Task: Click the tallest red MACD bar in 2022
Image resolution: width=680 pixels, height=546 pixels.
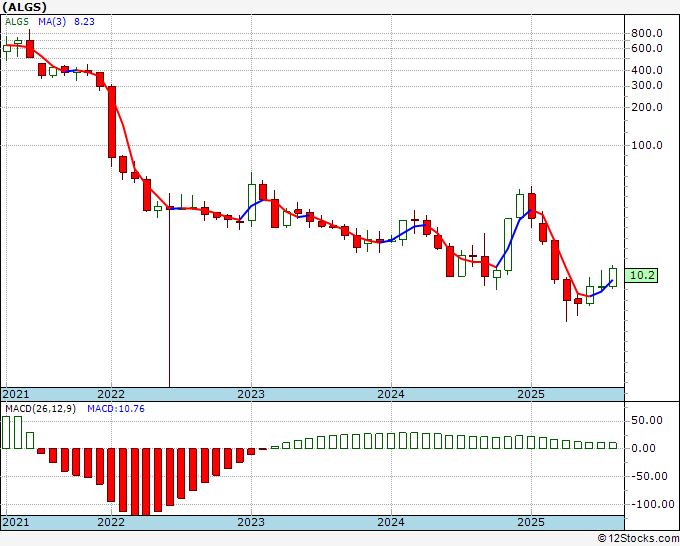Action: click(135, 482)
